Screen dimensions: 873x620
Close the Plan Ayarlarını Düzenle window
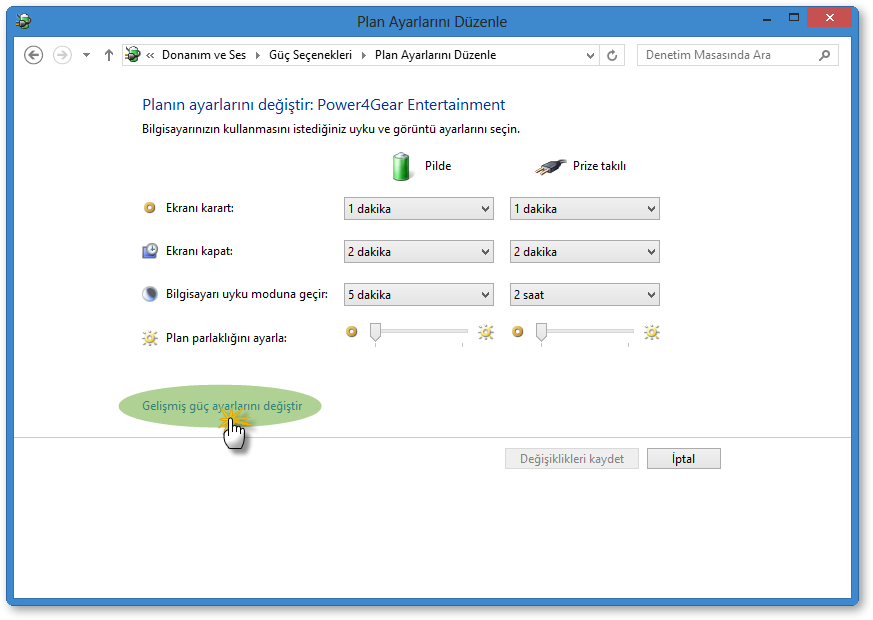pyautogui.click(x=830, y=18)
